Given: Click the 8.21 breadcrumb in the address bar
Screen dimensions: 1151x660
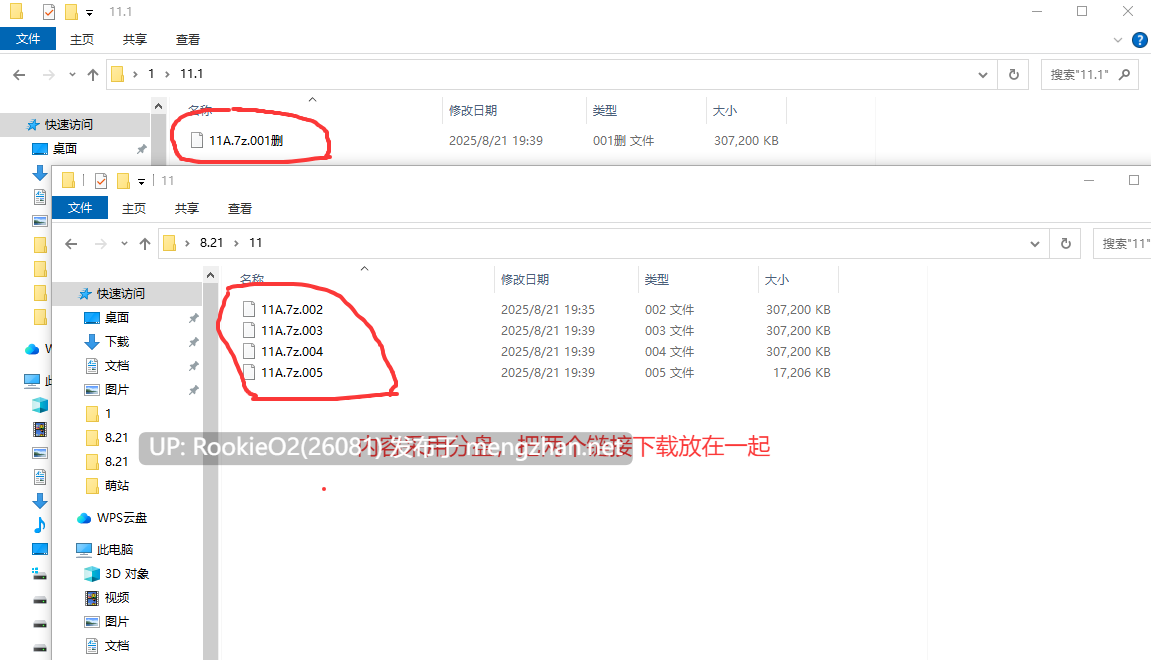Looking at the screenshot, I should pyautogui.click(x=211, y=243).
